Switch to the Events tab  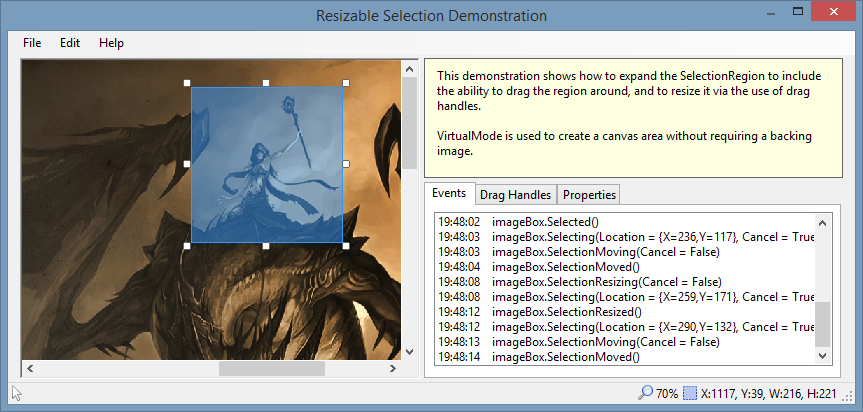pyautogui.click(x=450, y=193)
